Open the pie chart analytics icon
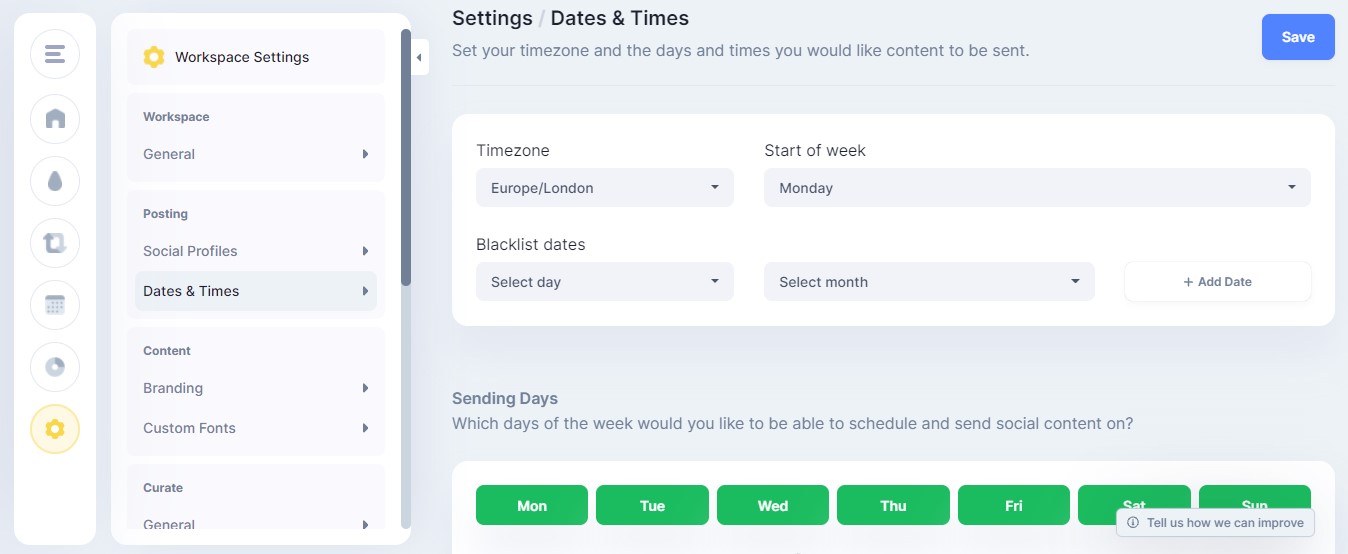 pos(55,367)
